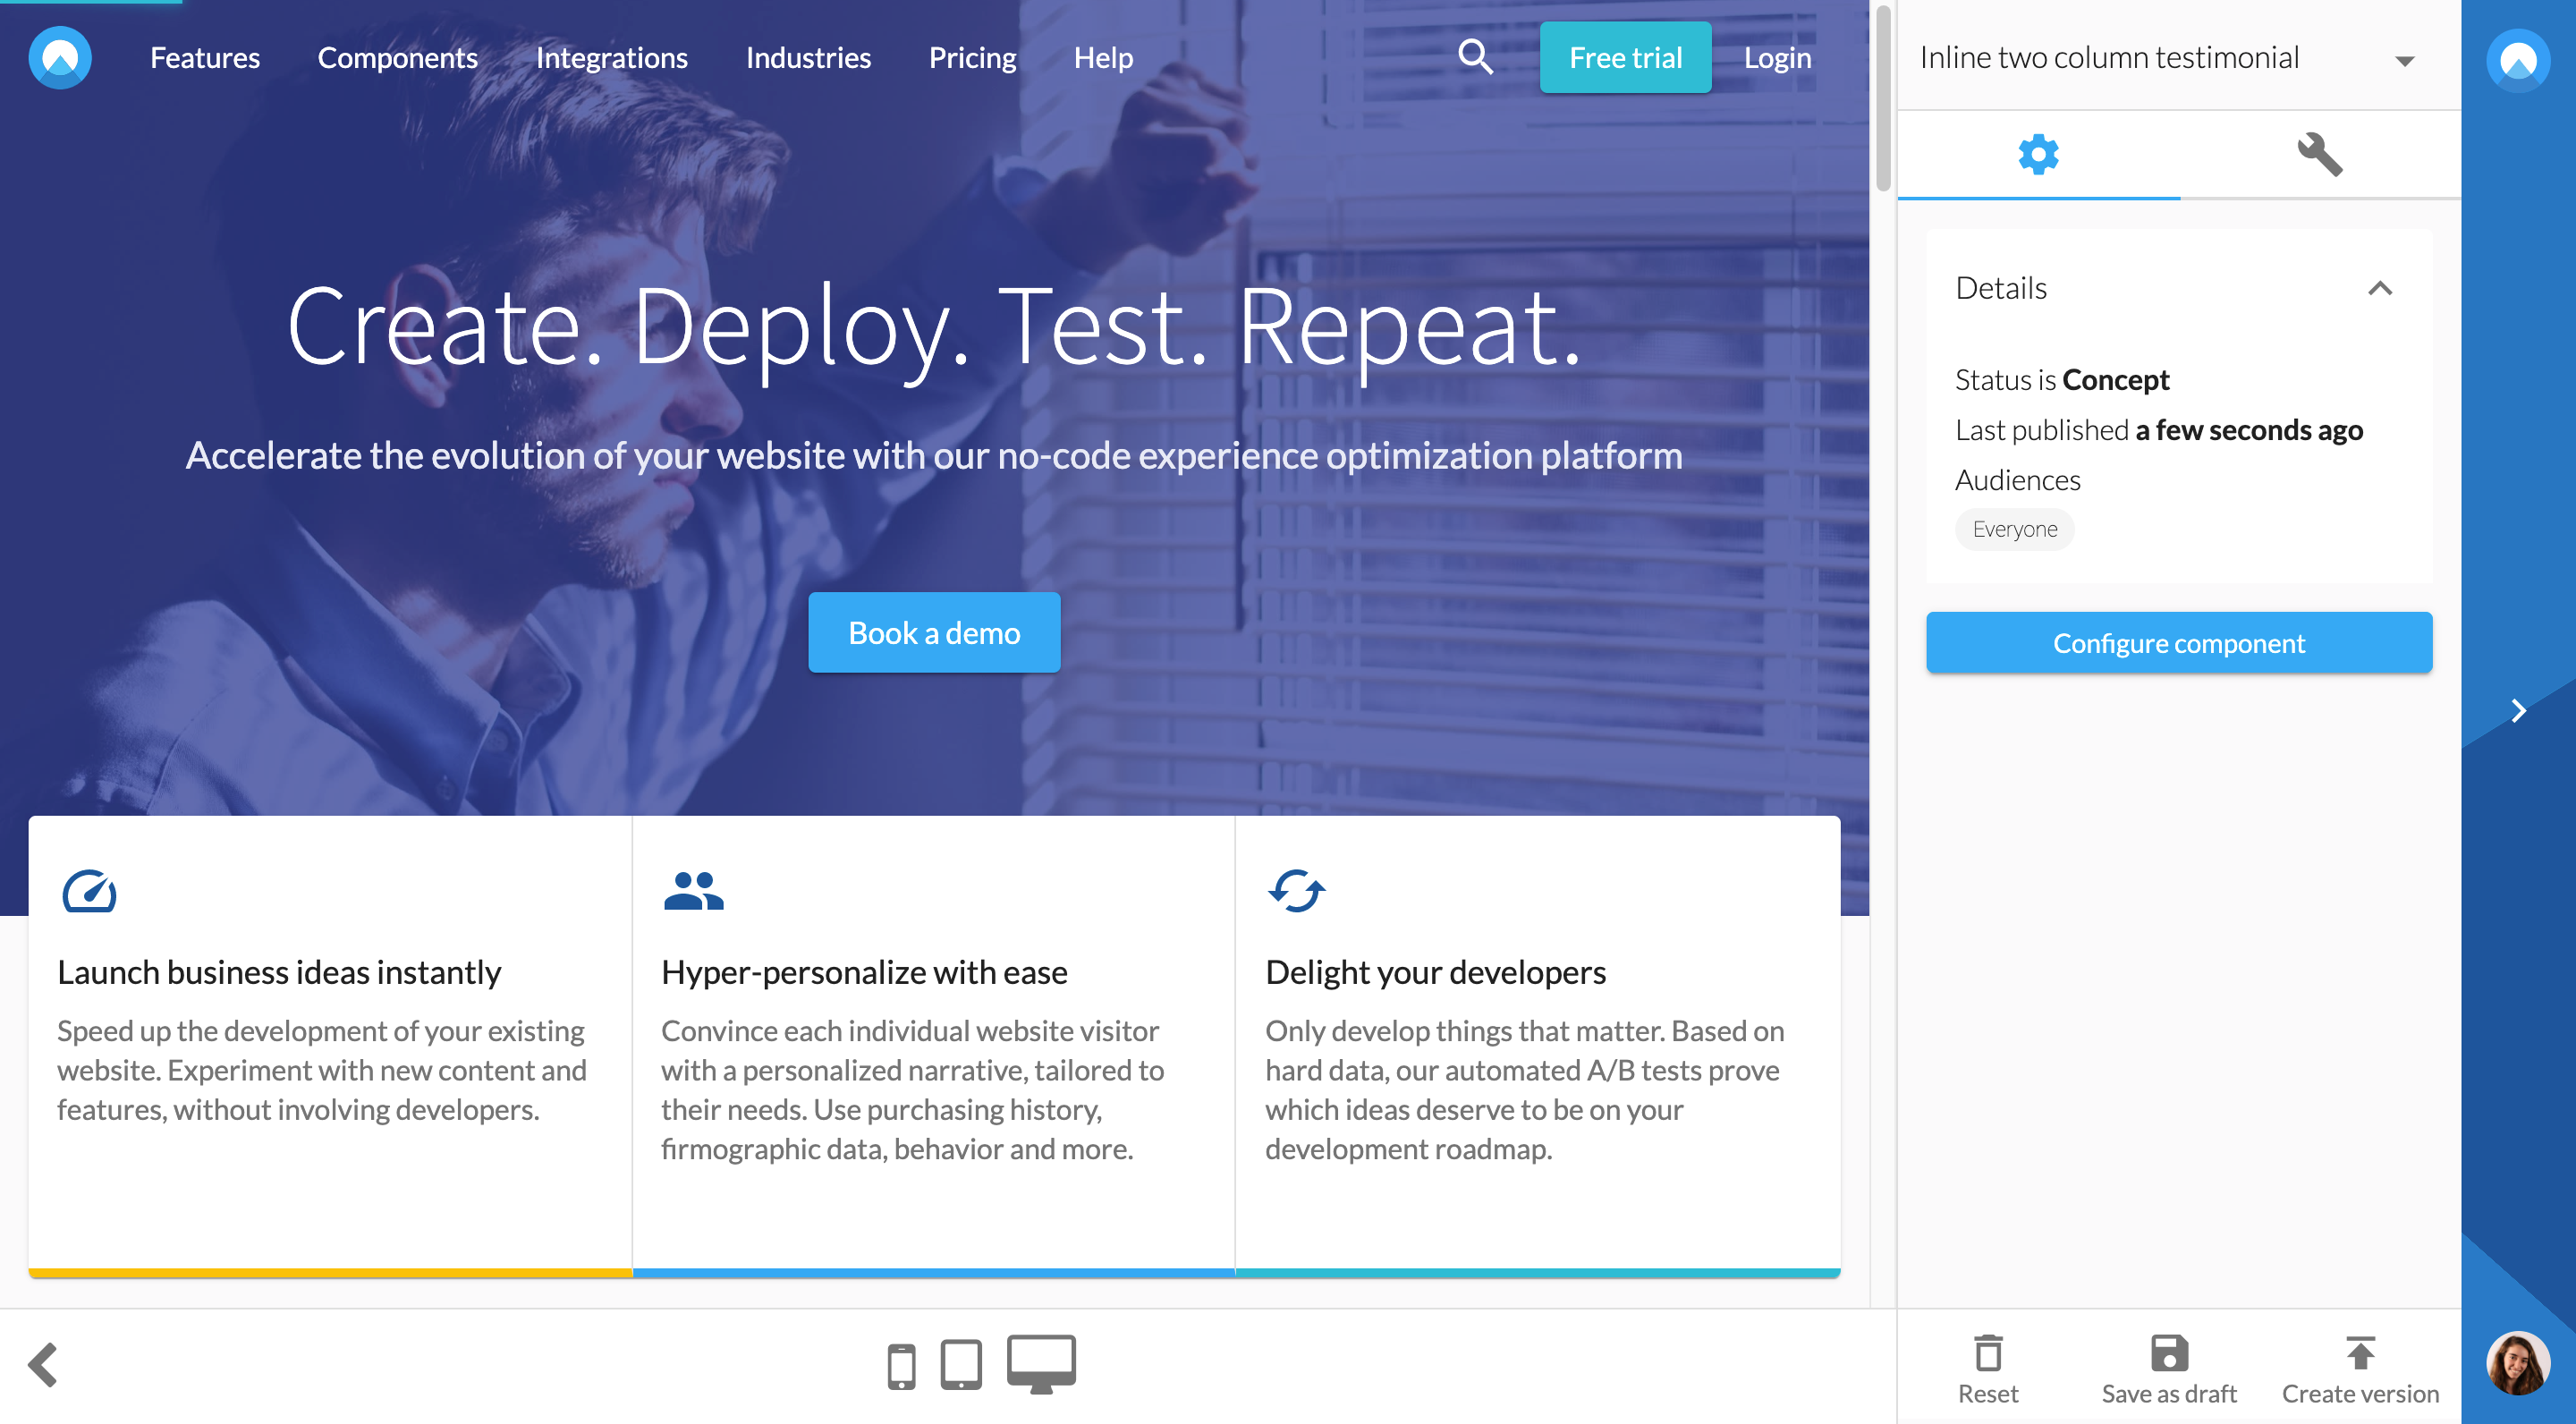Open the Integrations menu item
Screen dimensions: 2576x1424
click(x=611, y=58)
